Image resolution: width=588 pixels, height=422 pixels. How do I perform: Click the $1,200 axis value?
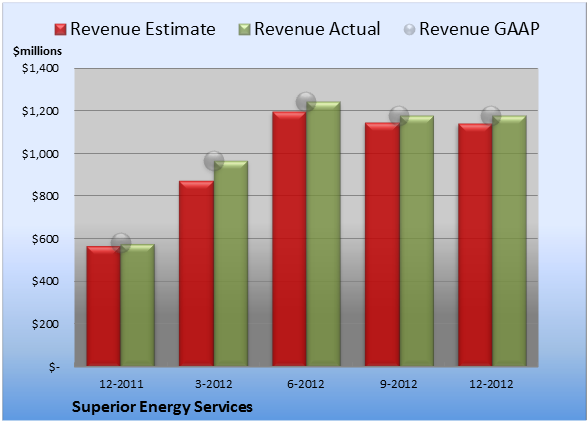coord(40,111)
